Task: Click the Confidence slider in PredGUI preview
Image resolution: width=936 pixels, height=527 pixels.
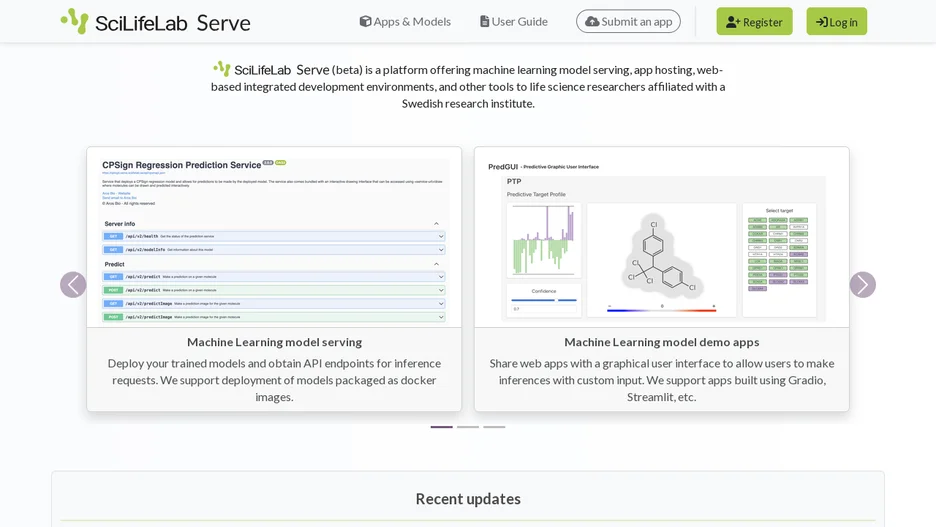Action: pyautogui.click(x=544, y=300)
